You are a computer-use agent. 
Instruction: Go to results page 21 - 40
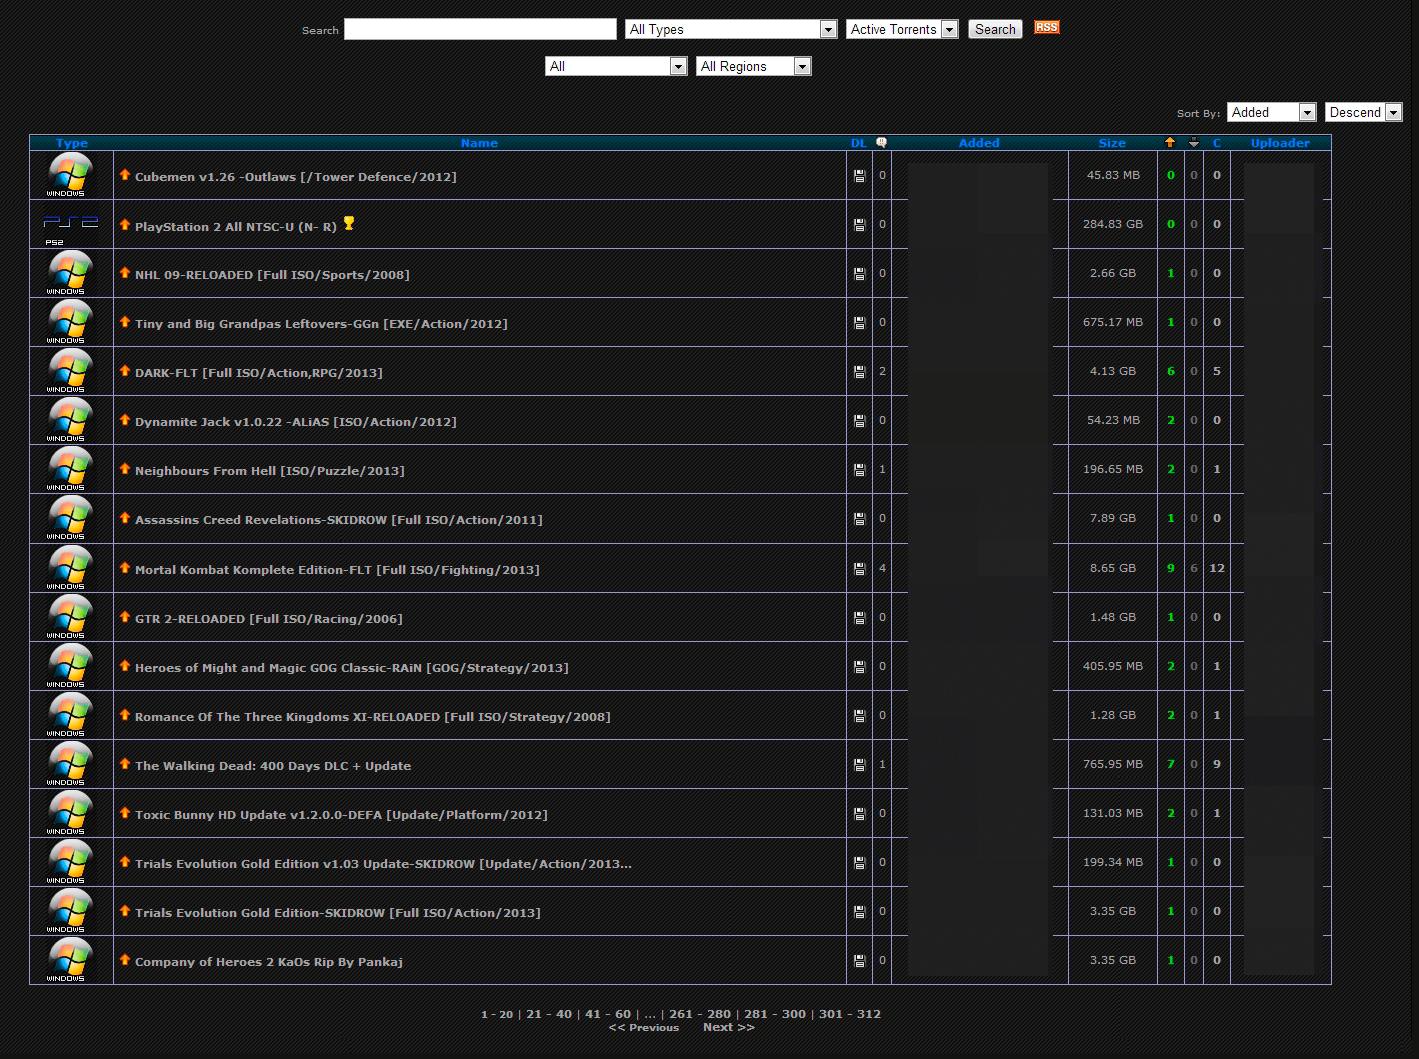[549, 1014]
